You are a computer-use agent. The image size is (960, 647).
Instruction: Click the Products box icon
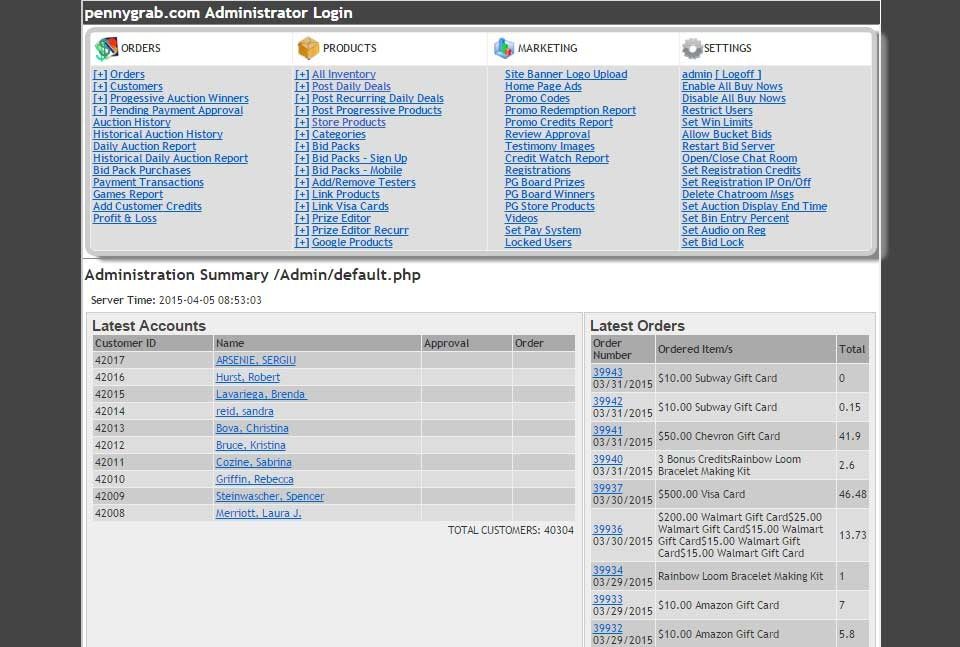click(x=308, y=48)
